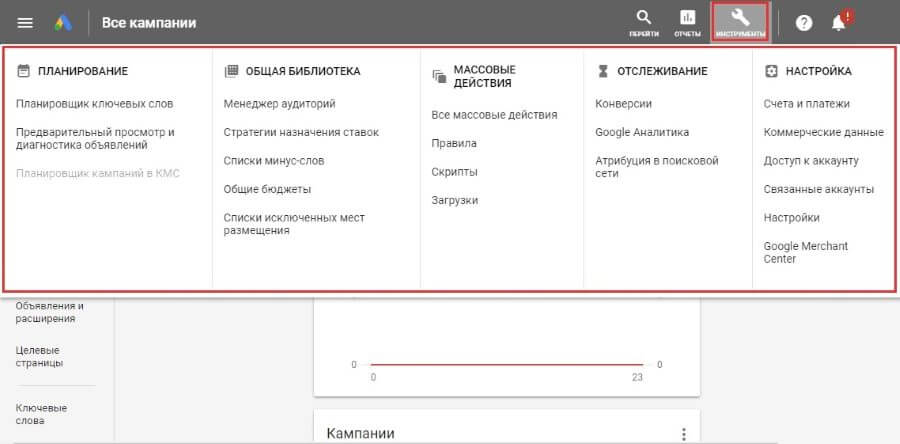Open Коммерческие данные

[824, 133]
